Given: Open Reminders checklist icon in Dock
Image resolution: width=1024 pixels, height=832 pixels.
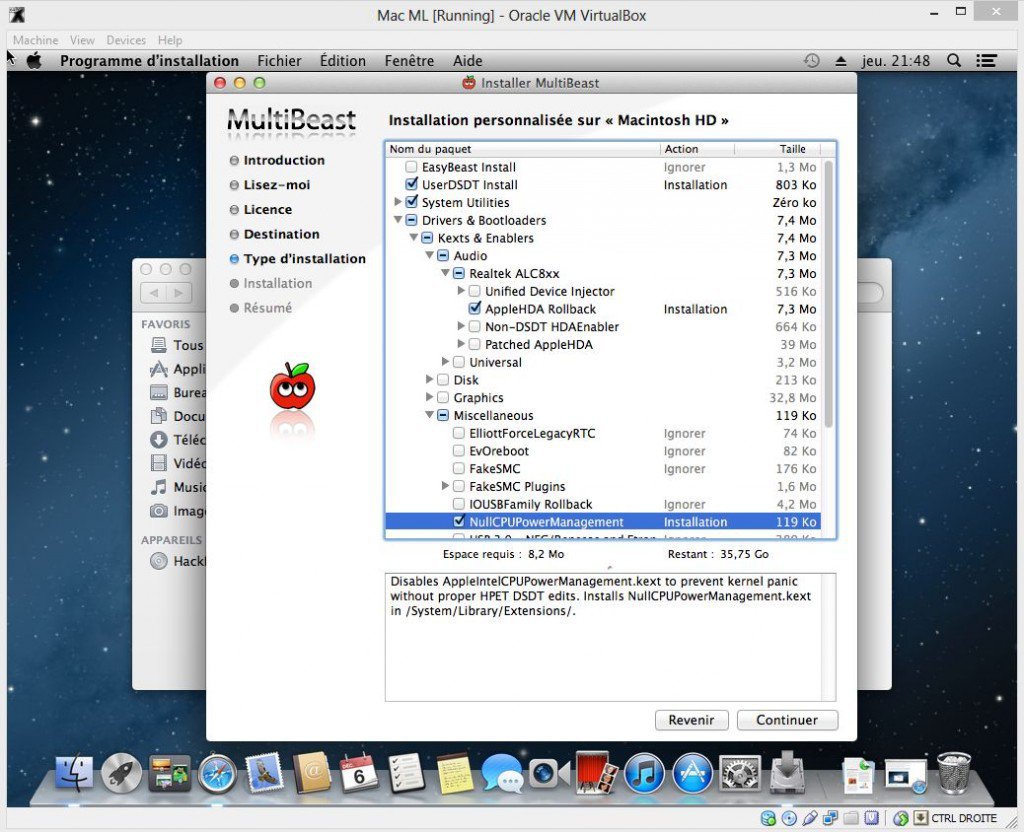Looking at the screenshot, I should click(x=407, y=775).
